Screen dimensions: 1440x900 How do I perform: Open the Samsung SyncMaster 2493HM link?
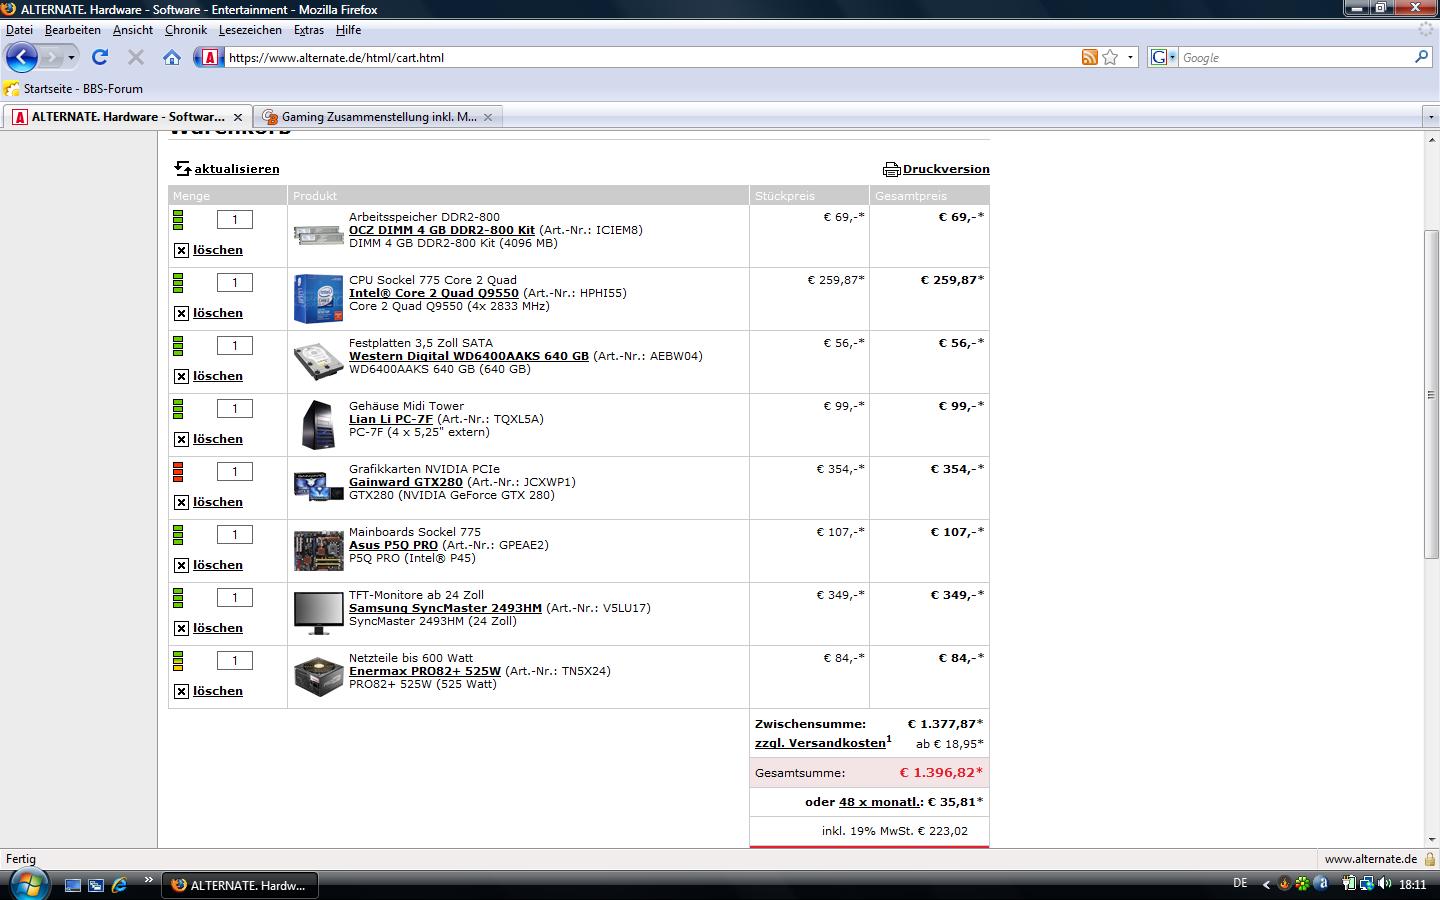[x=445, y=608]
